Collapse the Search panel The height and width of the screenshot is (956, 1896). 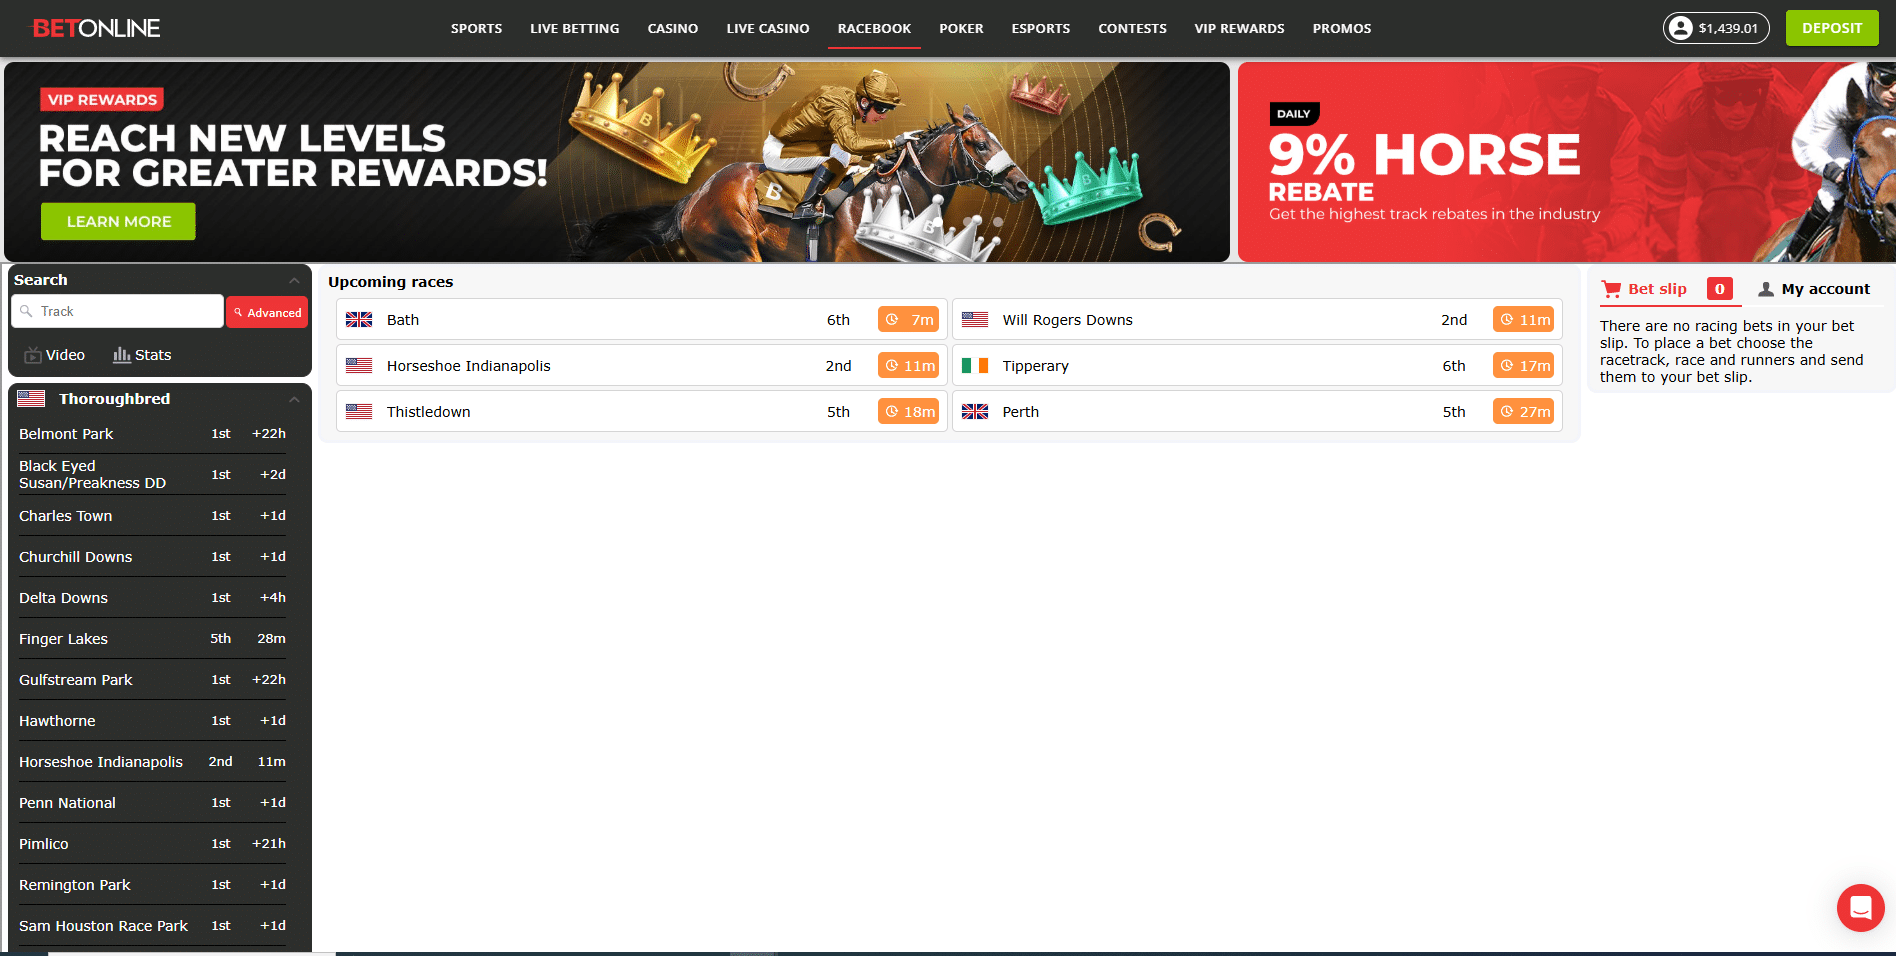pyautogui.click(x=294, y=281)
